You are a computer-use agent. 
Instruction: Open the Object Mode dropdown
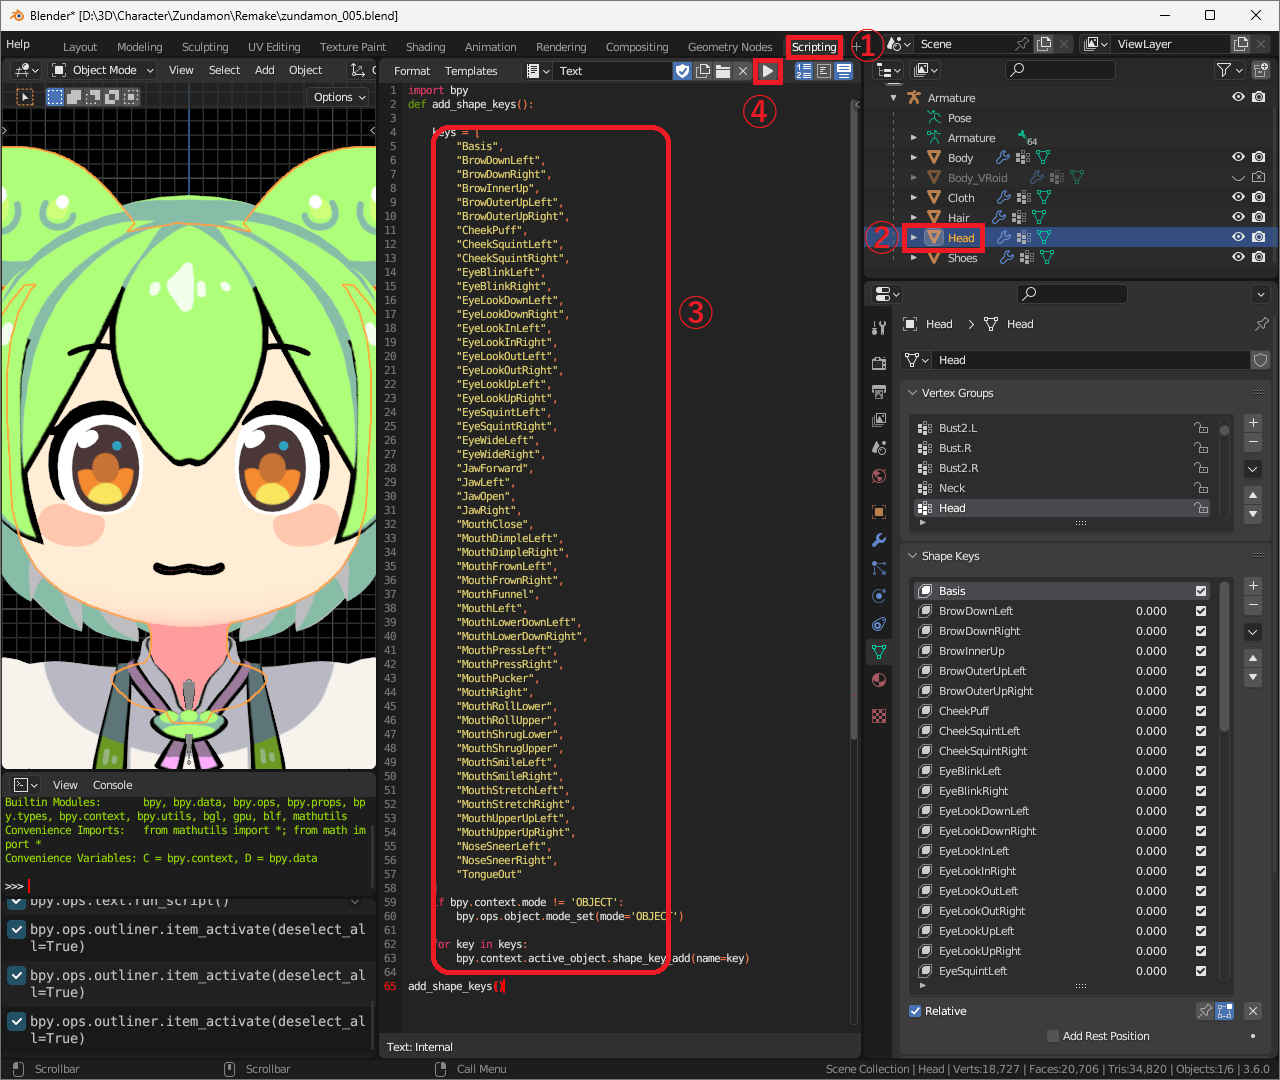tap(104, 70)
